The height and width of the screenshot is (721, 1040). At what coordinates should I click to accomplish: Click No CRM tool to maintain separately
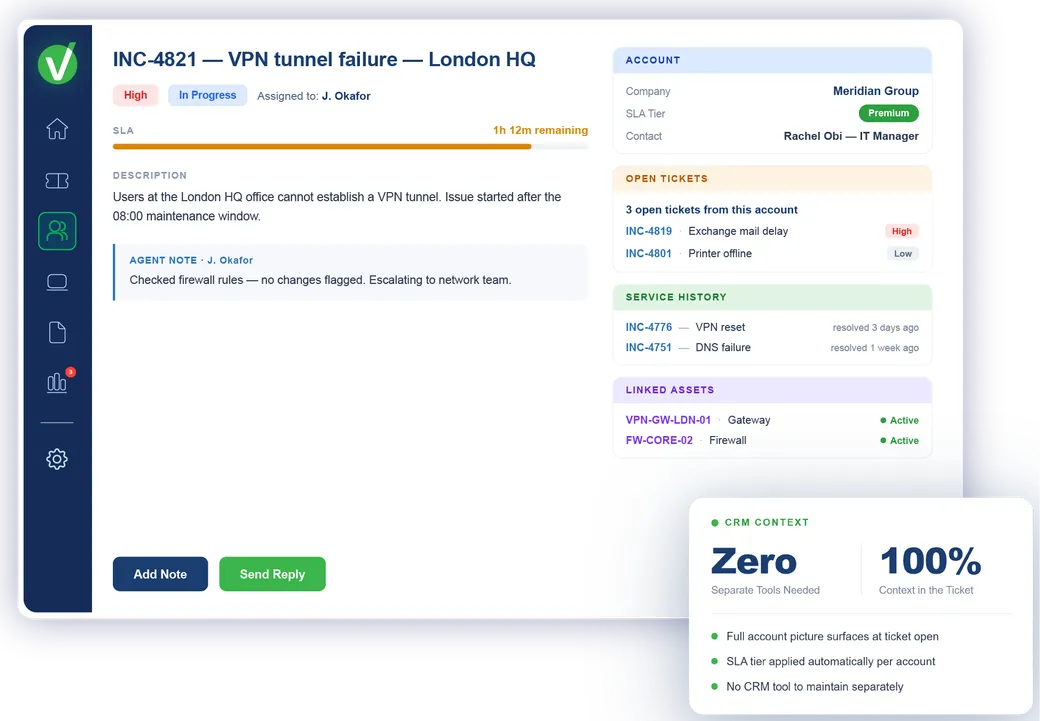(814, 687)
